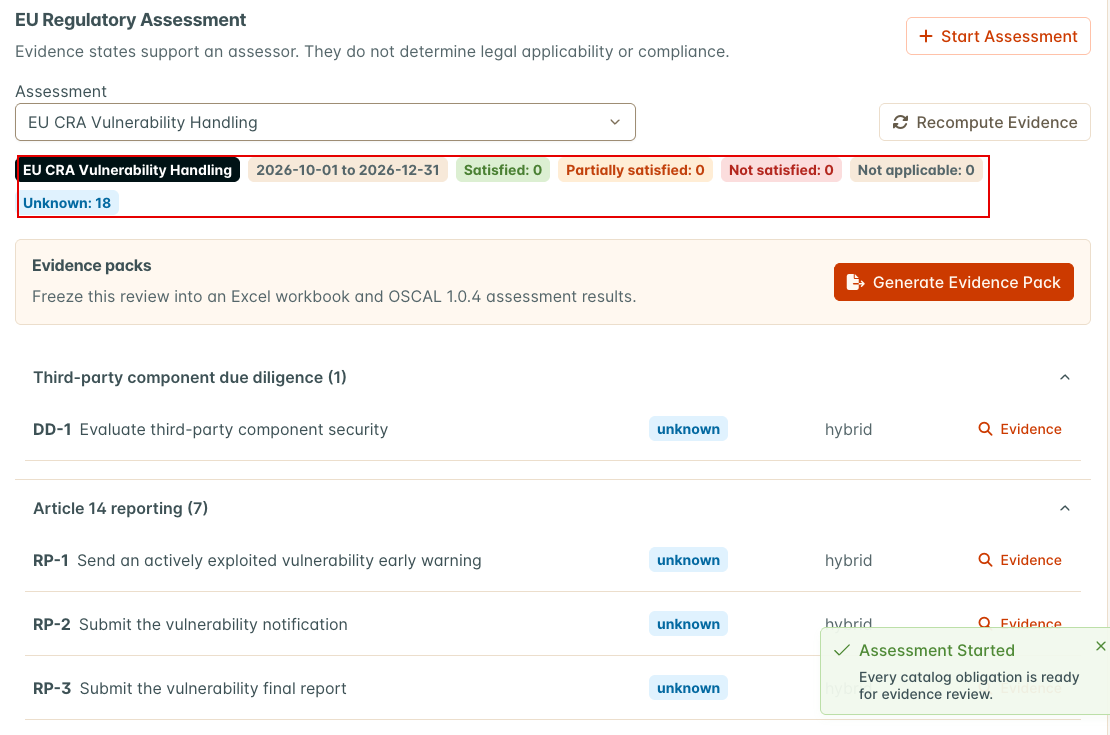This screenshot has height=735, width=1110.
Task: Select RP-2 Submit the vulnerability notification
Action: click(190, 625)
